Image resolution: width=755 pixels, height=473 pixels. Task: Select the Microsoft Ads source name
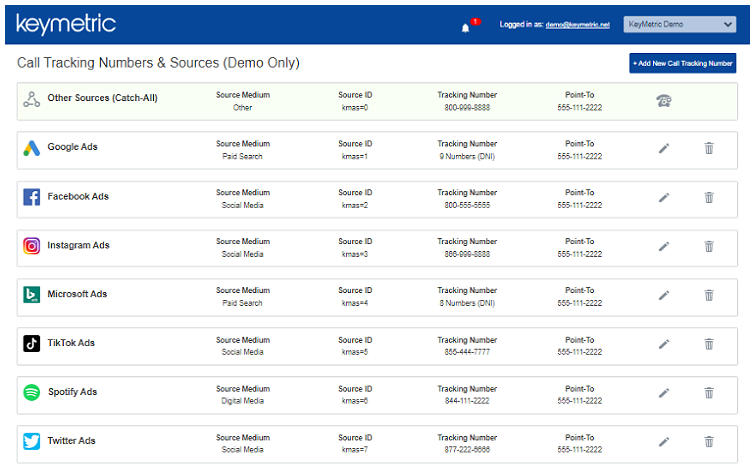[77, 294]
